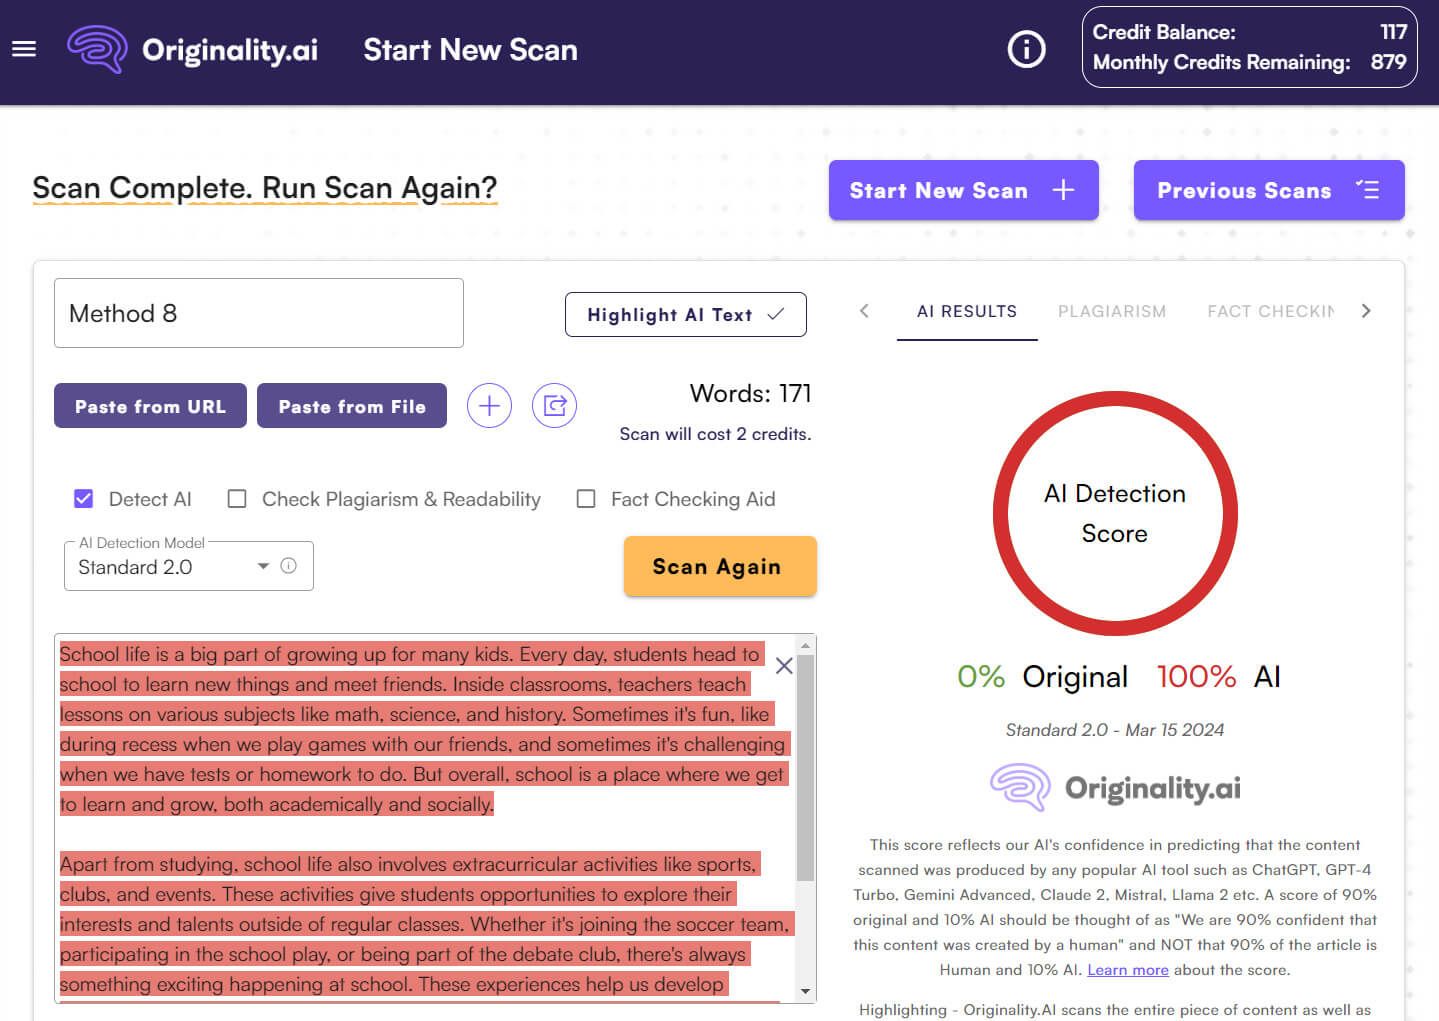Click the Originality.ai brain logo in header
The height and width of the screenshot is (1021, 1439).
click(x=97, y=49)
